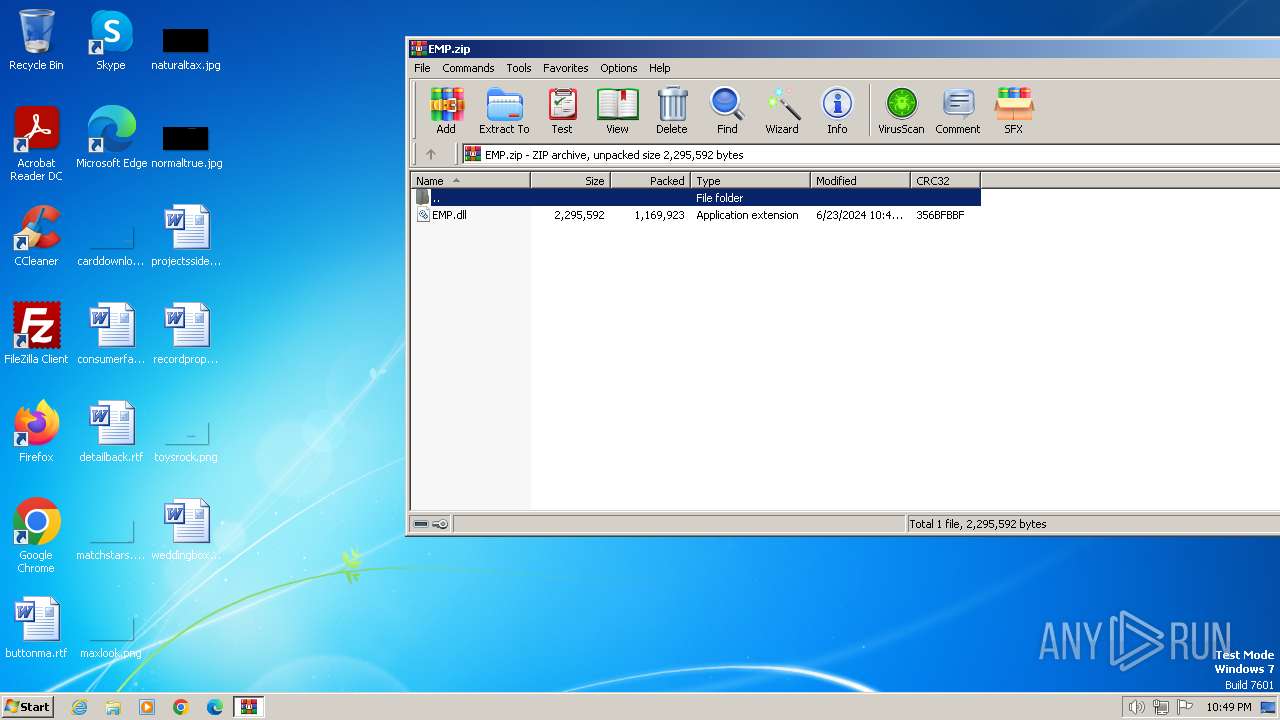
Task: Click the taskbar clock showing 10:49 PM
Action: tap(1229, 707)
